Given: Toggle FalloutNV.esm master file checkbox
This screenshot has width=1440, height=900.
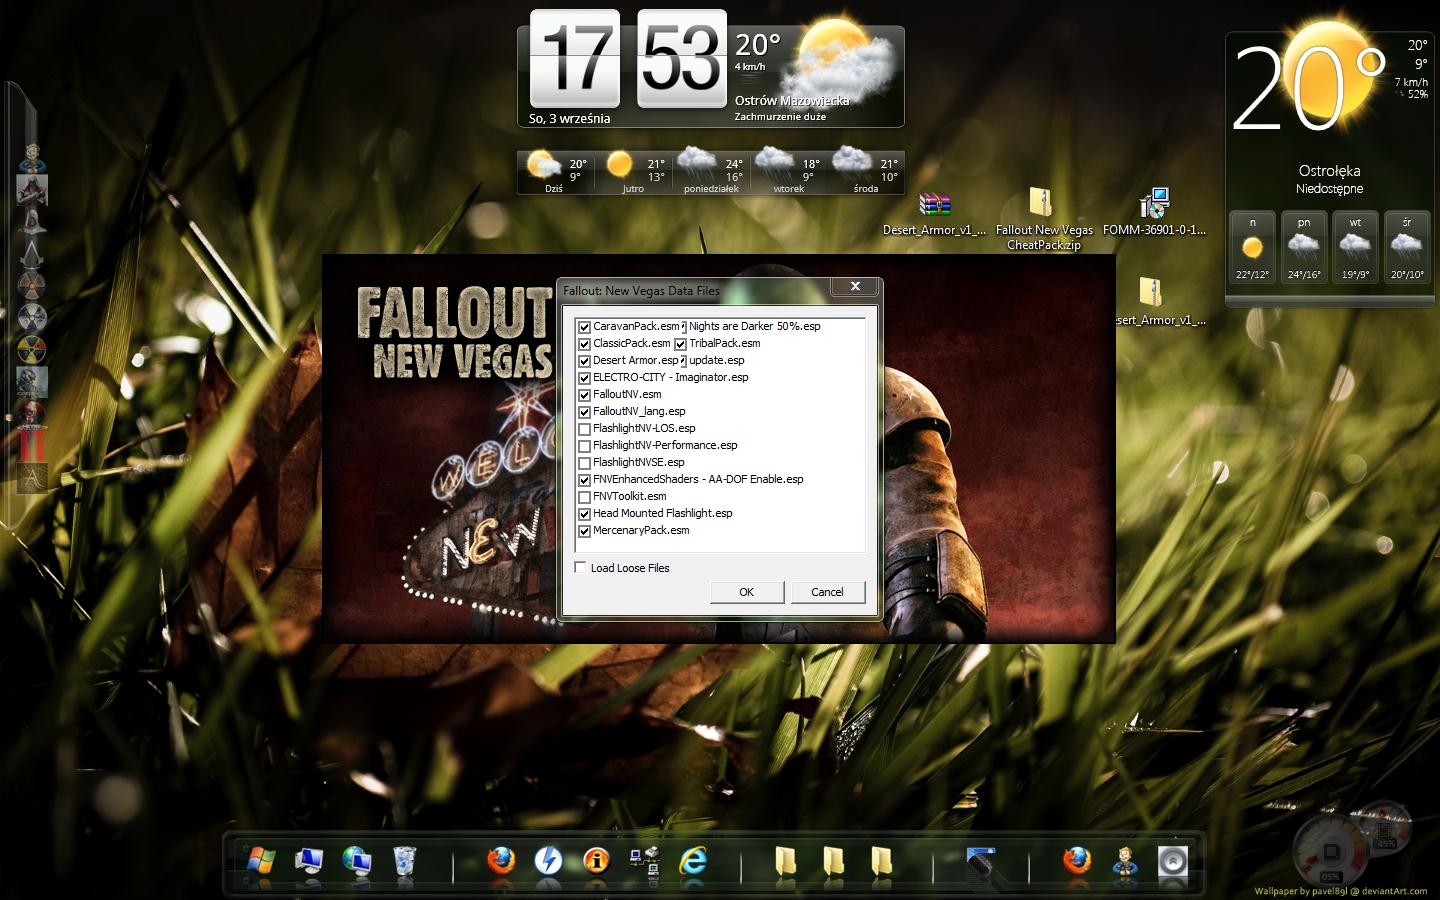Looking at the screenshot, I should [585, 395].
